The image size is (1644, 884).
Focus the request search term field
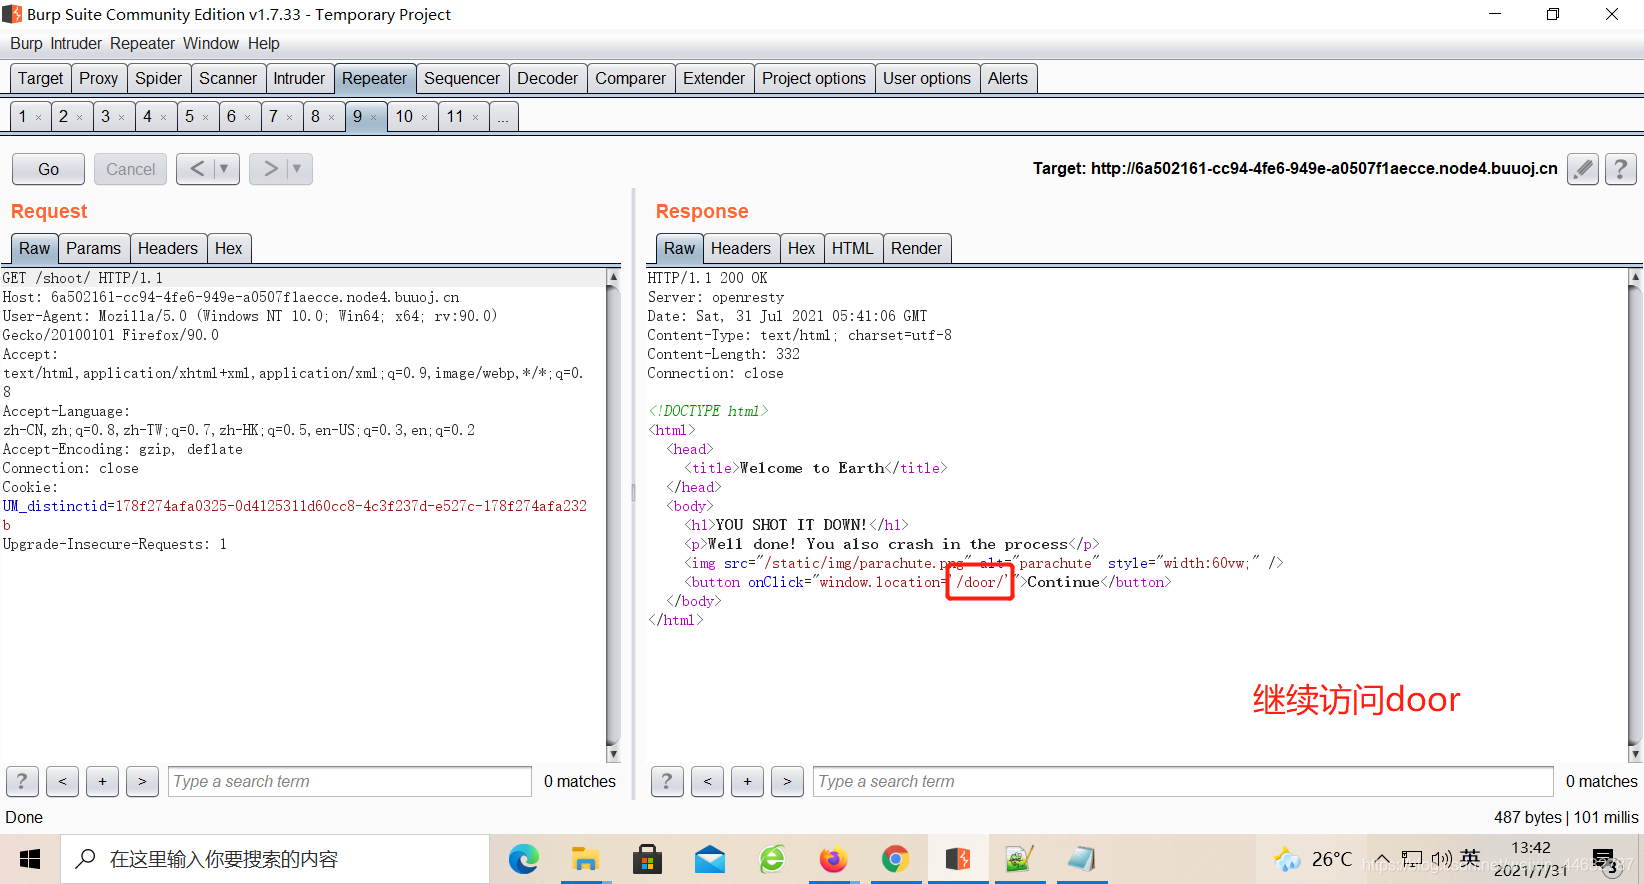pos(350,781)
